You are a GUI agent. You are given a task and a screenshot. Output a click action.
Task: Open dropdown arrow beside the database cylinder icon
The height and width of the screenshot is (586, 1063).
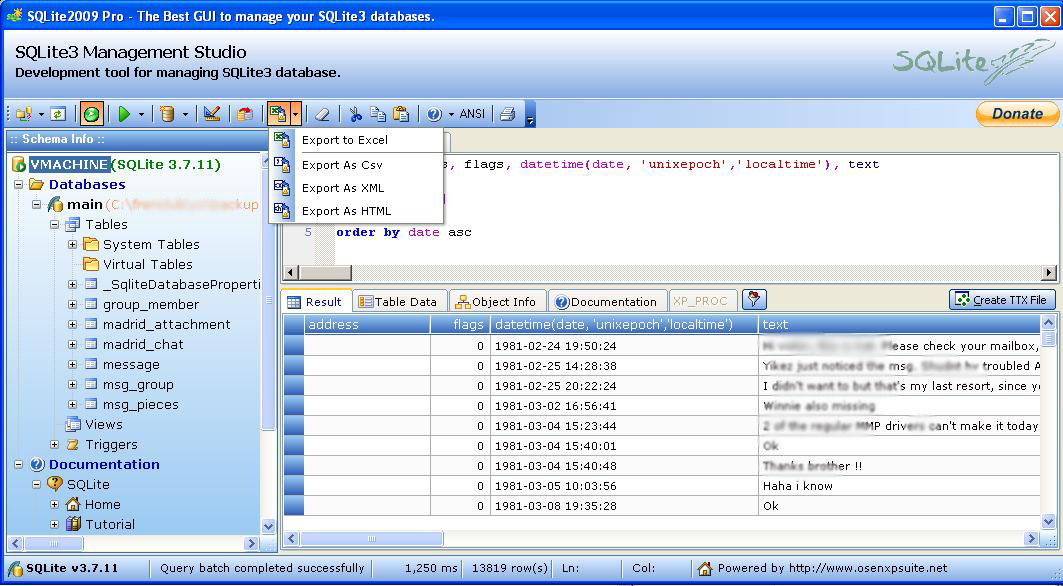tap(185, 114)
